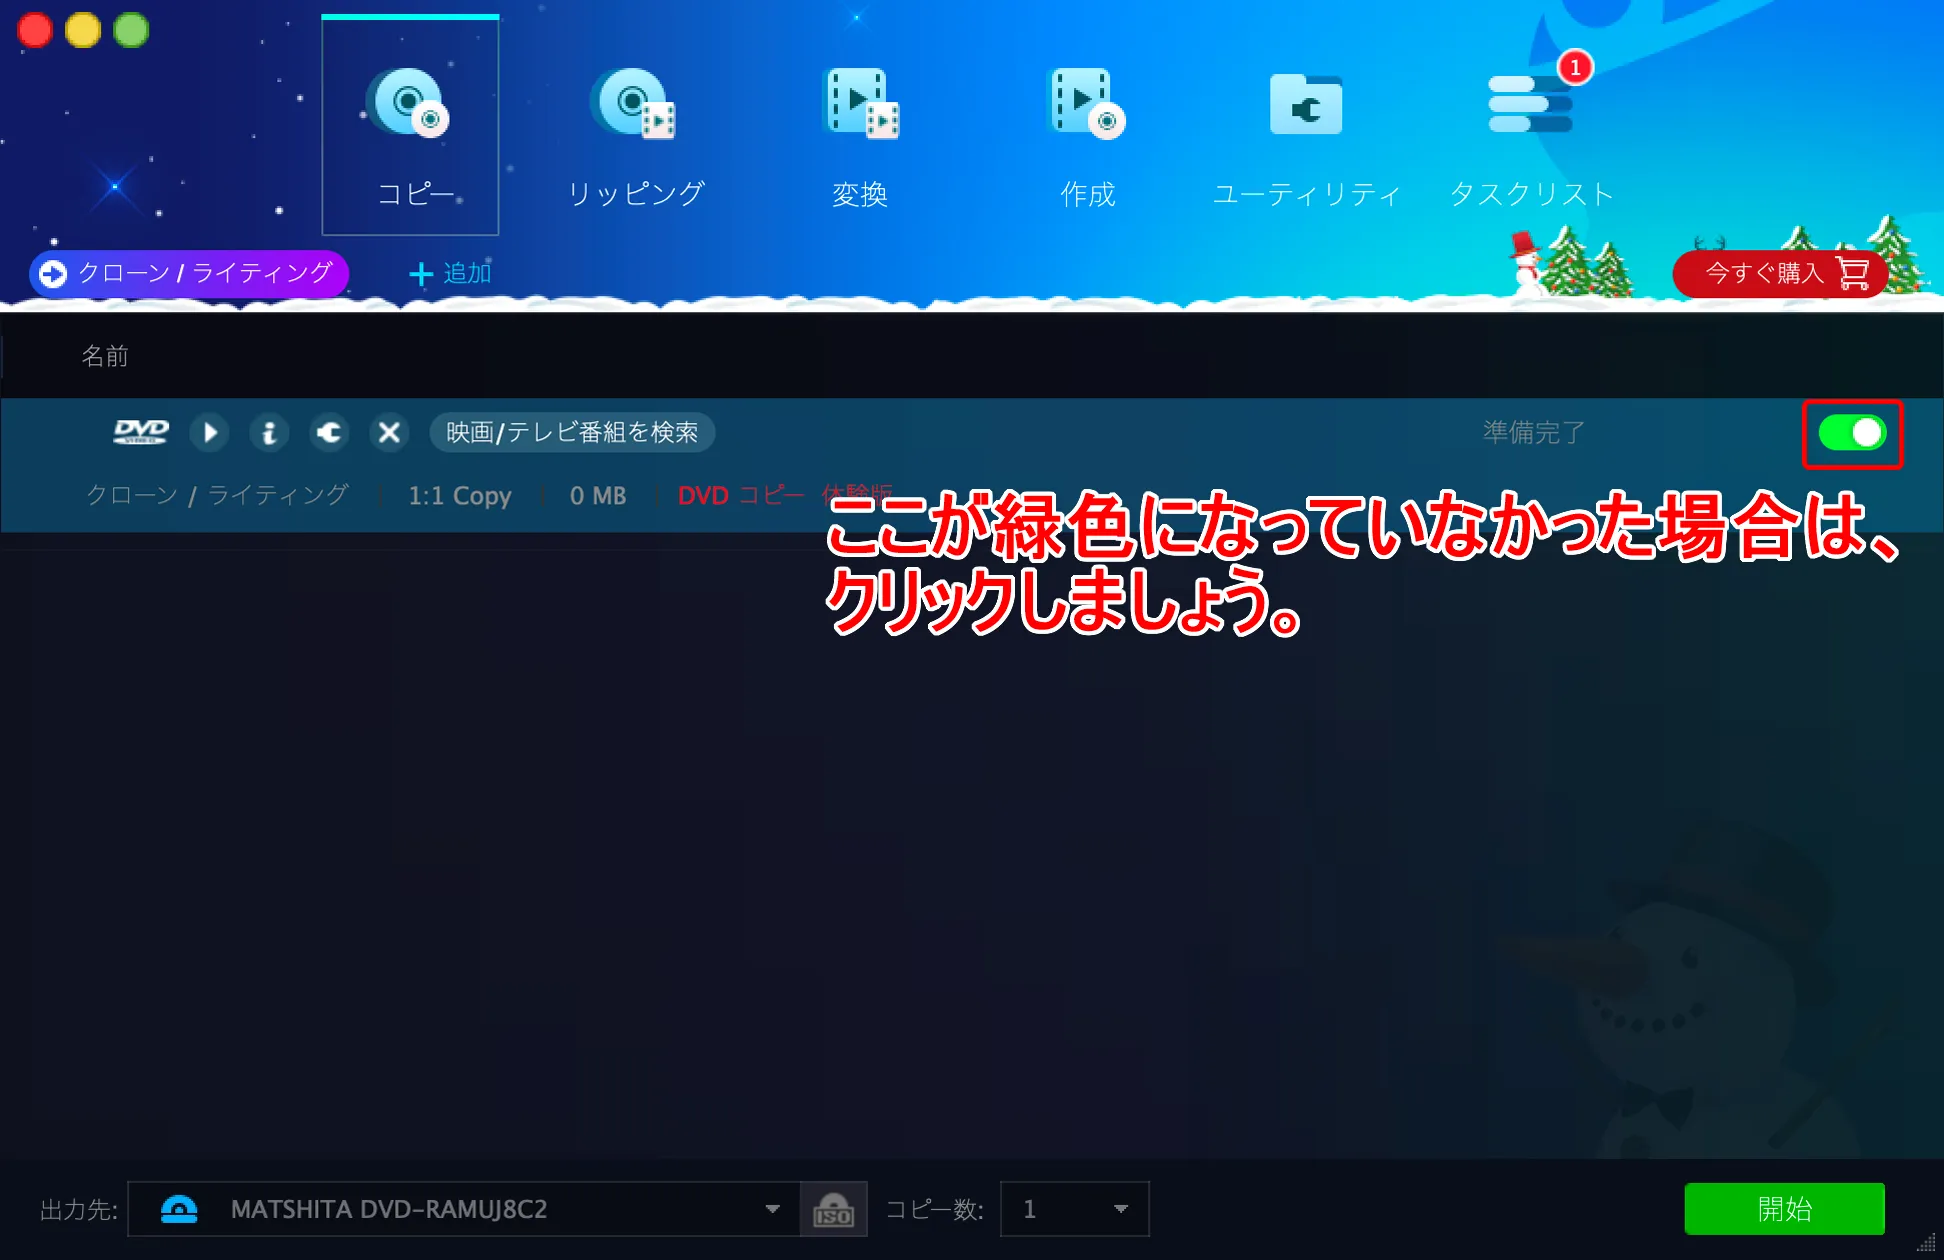Expand the MATSHITA DVD-RAMUJ8C2 output dropdown
1944x1260 pixels.
point(772,1209)
